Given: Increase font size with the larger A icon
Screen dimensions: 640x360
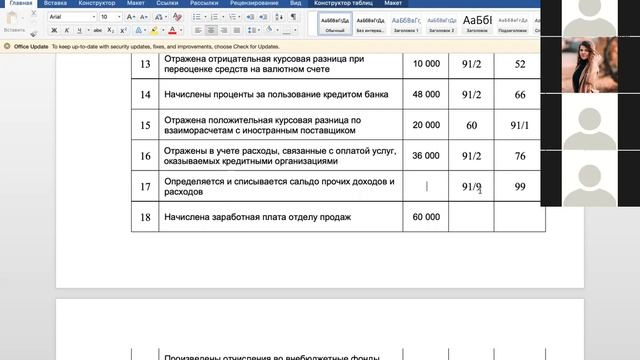Looking at the screenshot, I should [130, 17].
